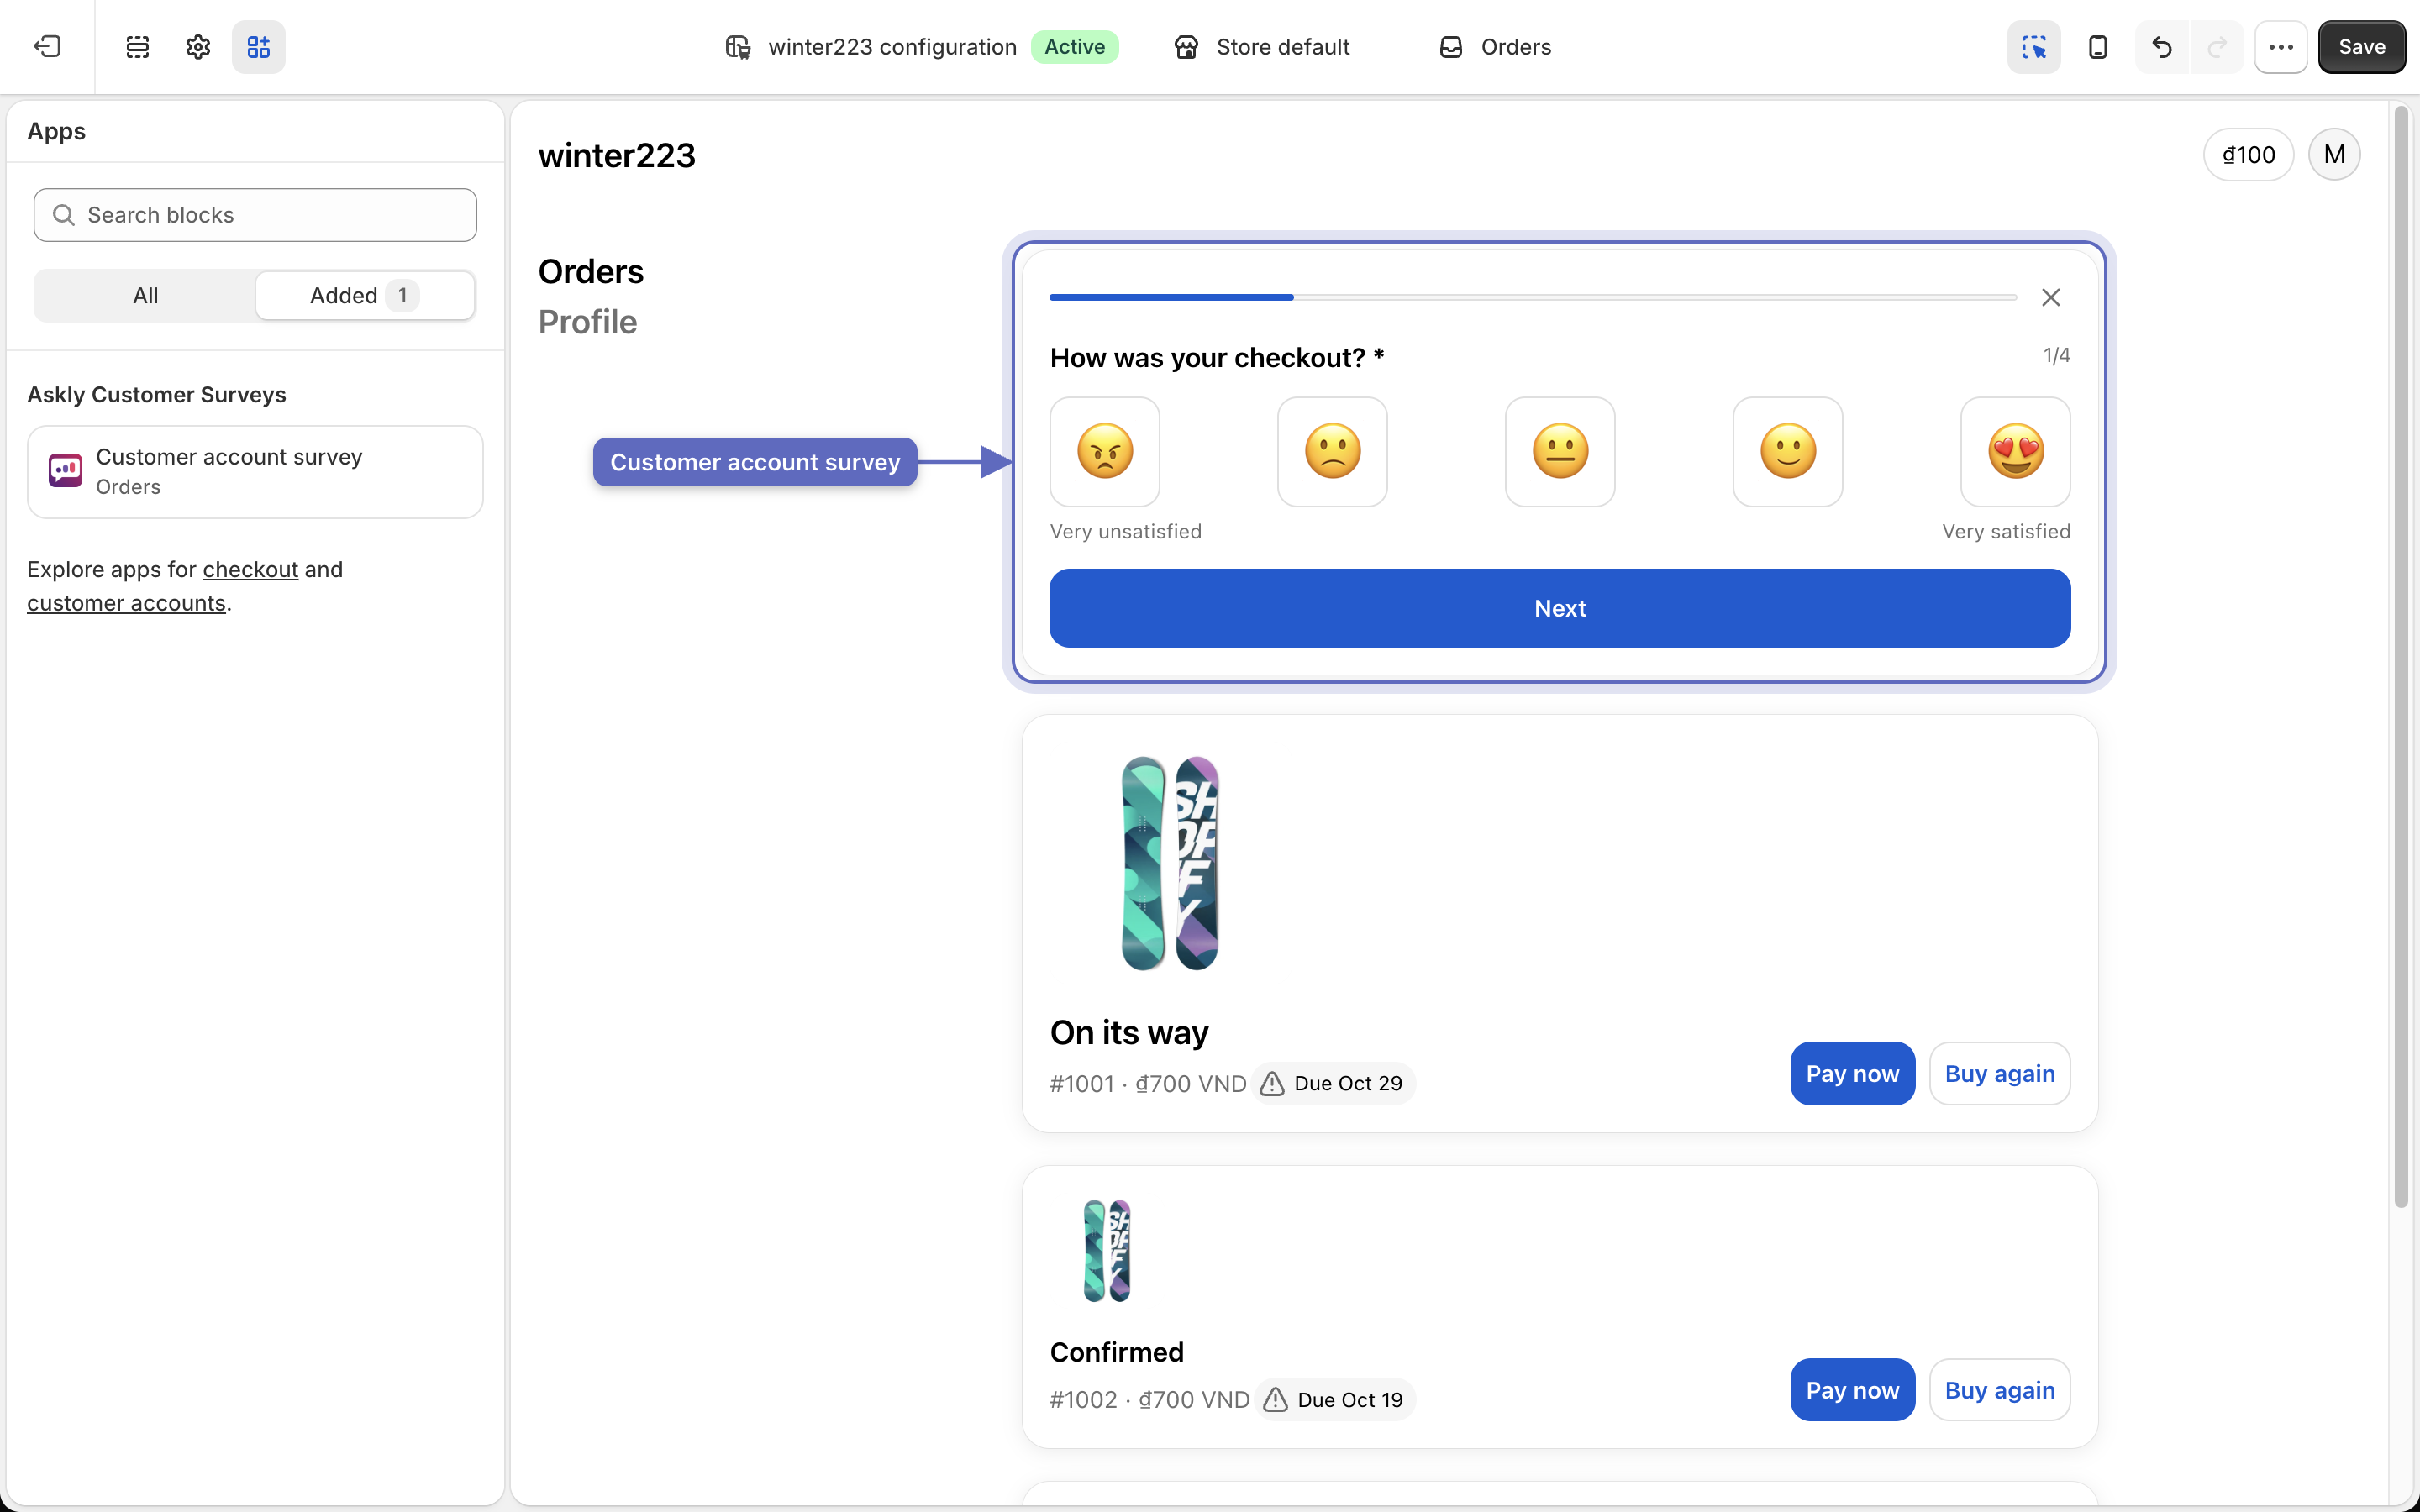
Task: Click Pay now for order #1002
Action: [x=1852, y=1390]
